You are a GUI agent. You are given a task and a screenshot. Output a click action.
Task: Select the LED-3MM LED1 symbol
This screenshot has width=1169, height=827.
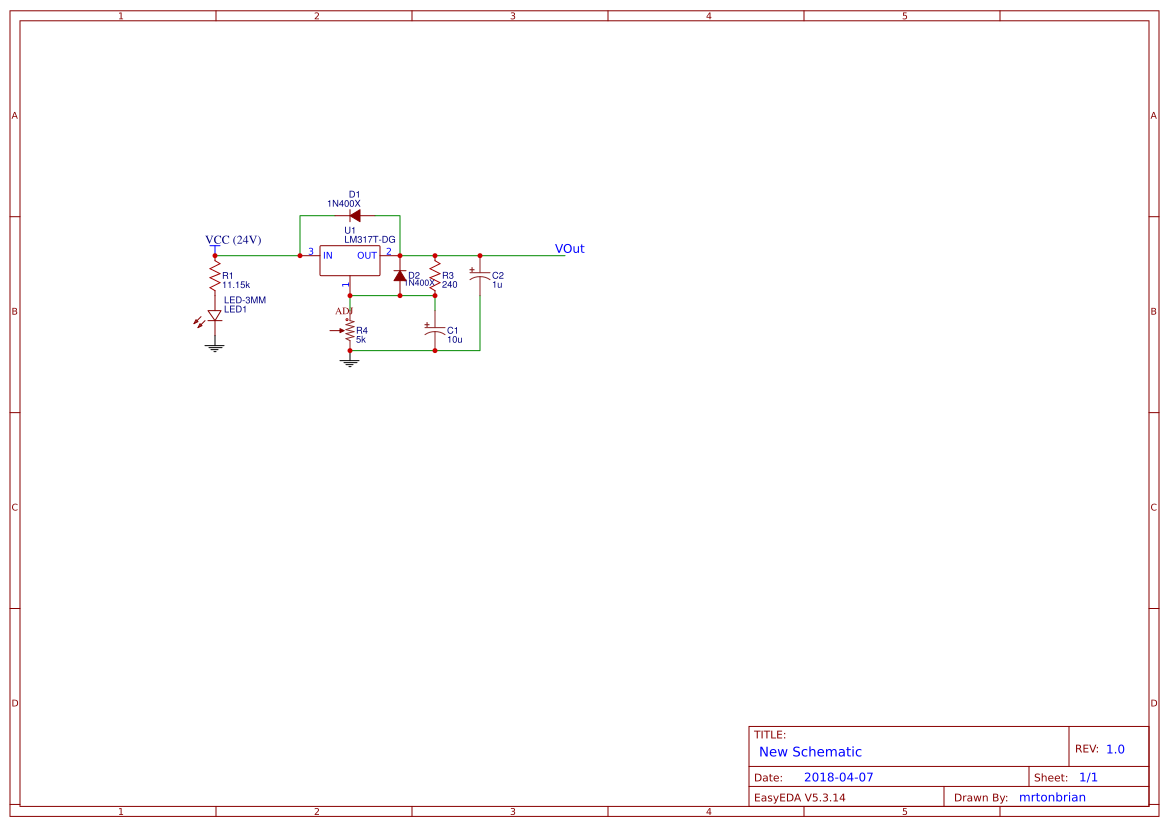point(214,315)
